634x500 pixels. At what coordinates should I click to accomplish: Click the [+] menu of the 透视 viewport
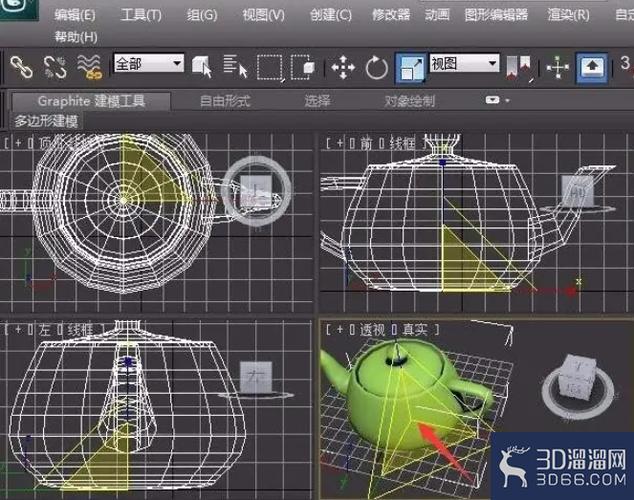(340, 330)
